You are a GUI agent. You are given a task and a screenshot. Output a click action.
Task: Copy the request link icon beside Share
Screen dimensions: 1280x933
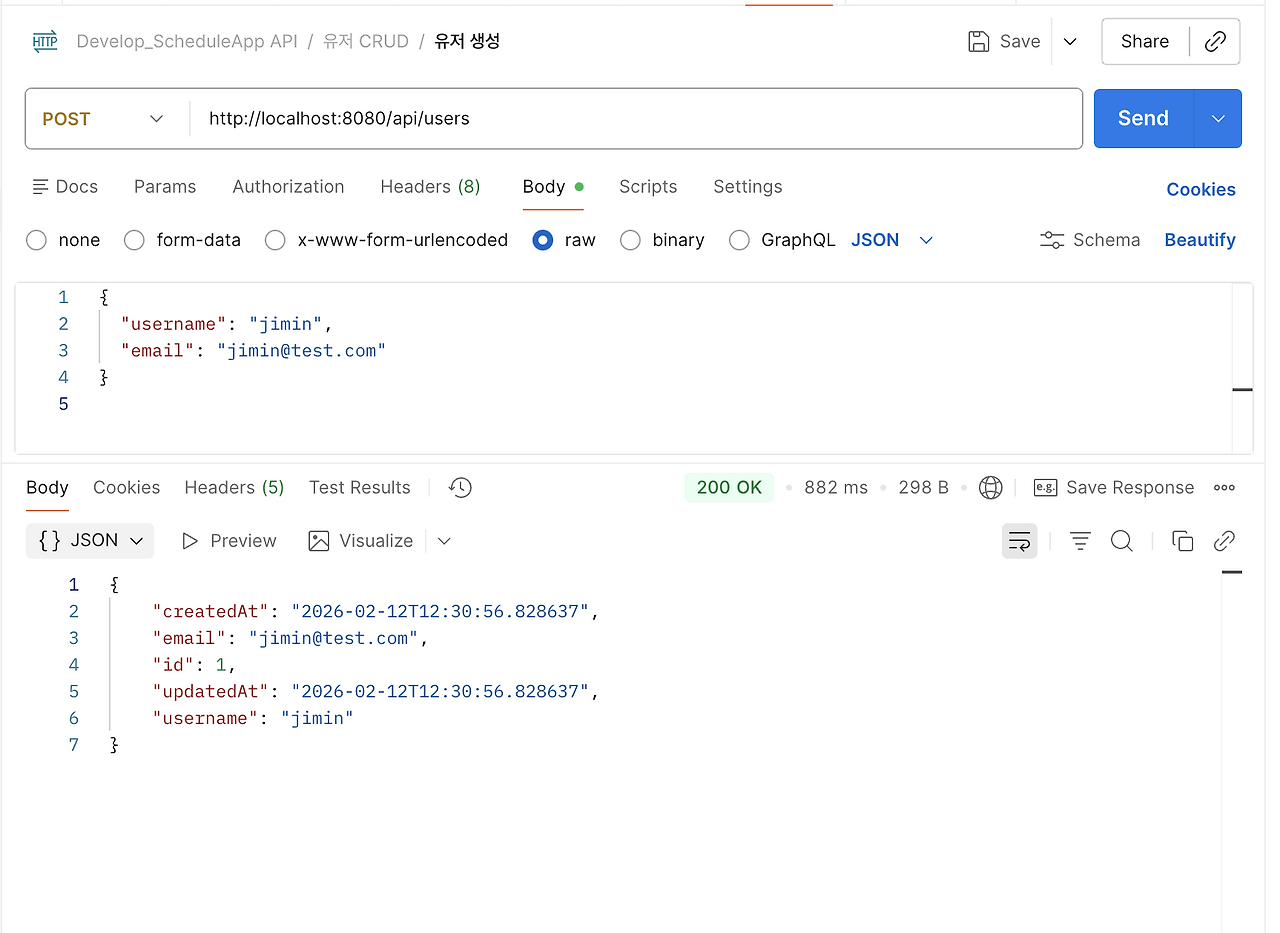pyautogui.click(x=1215, y=41)
